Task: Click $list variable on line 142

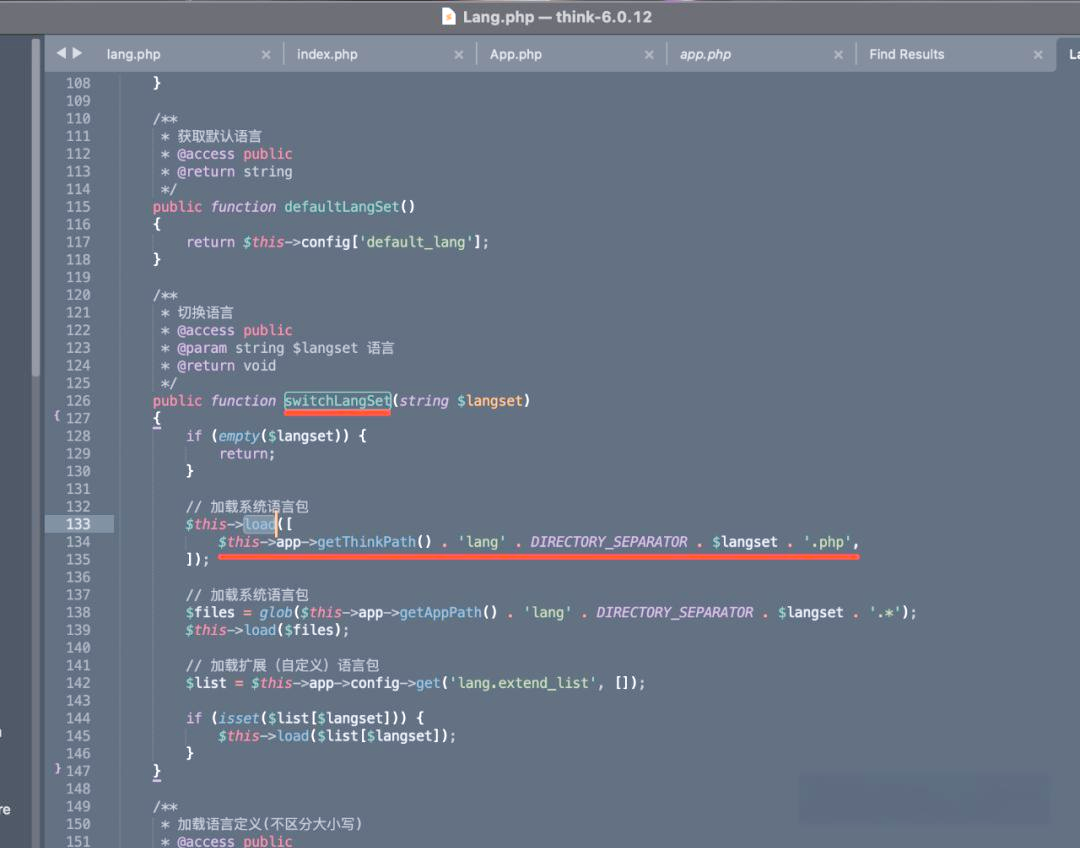Action: pos(205,683)
